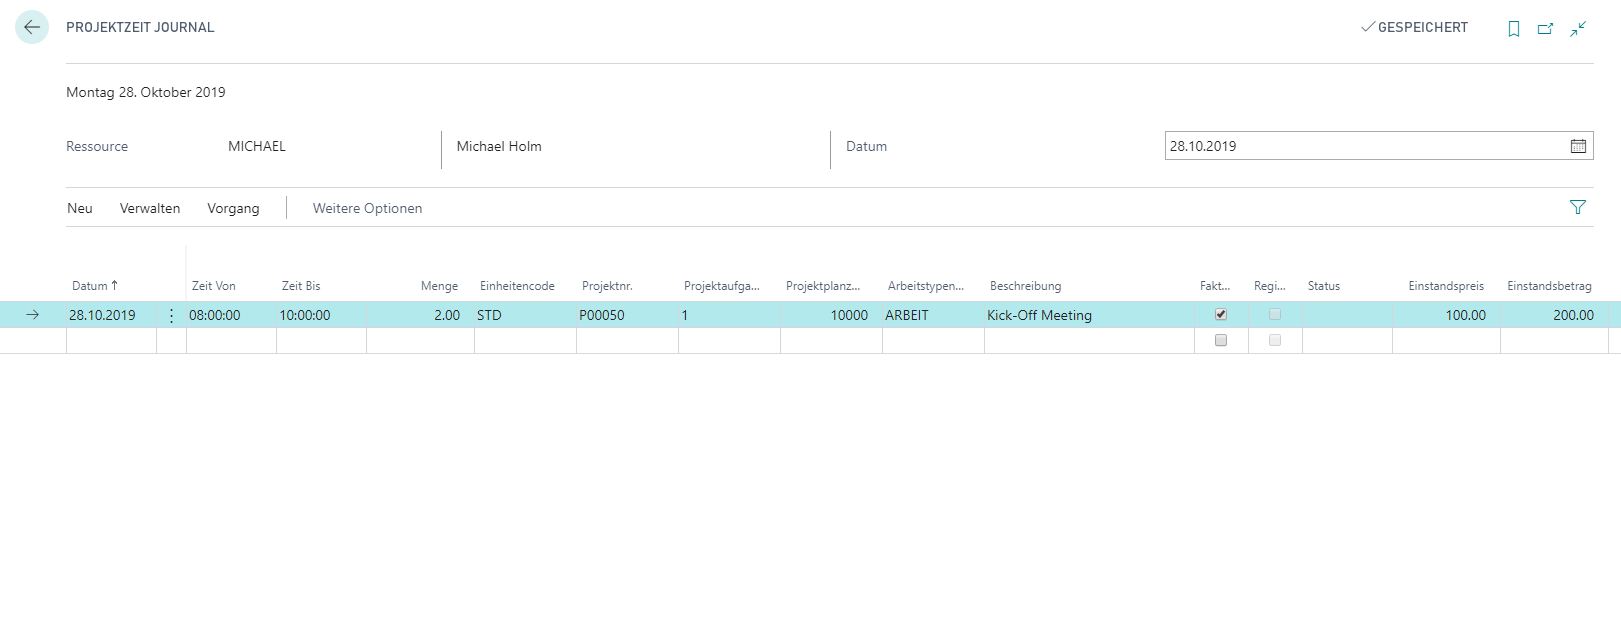Edit the Zeit Von cell 08:00:00
The width and height of the screenshot is (1621, 636).
(231, 315)
